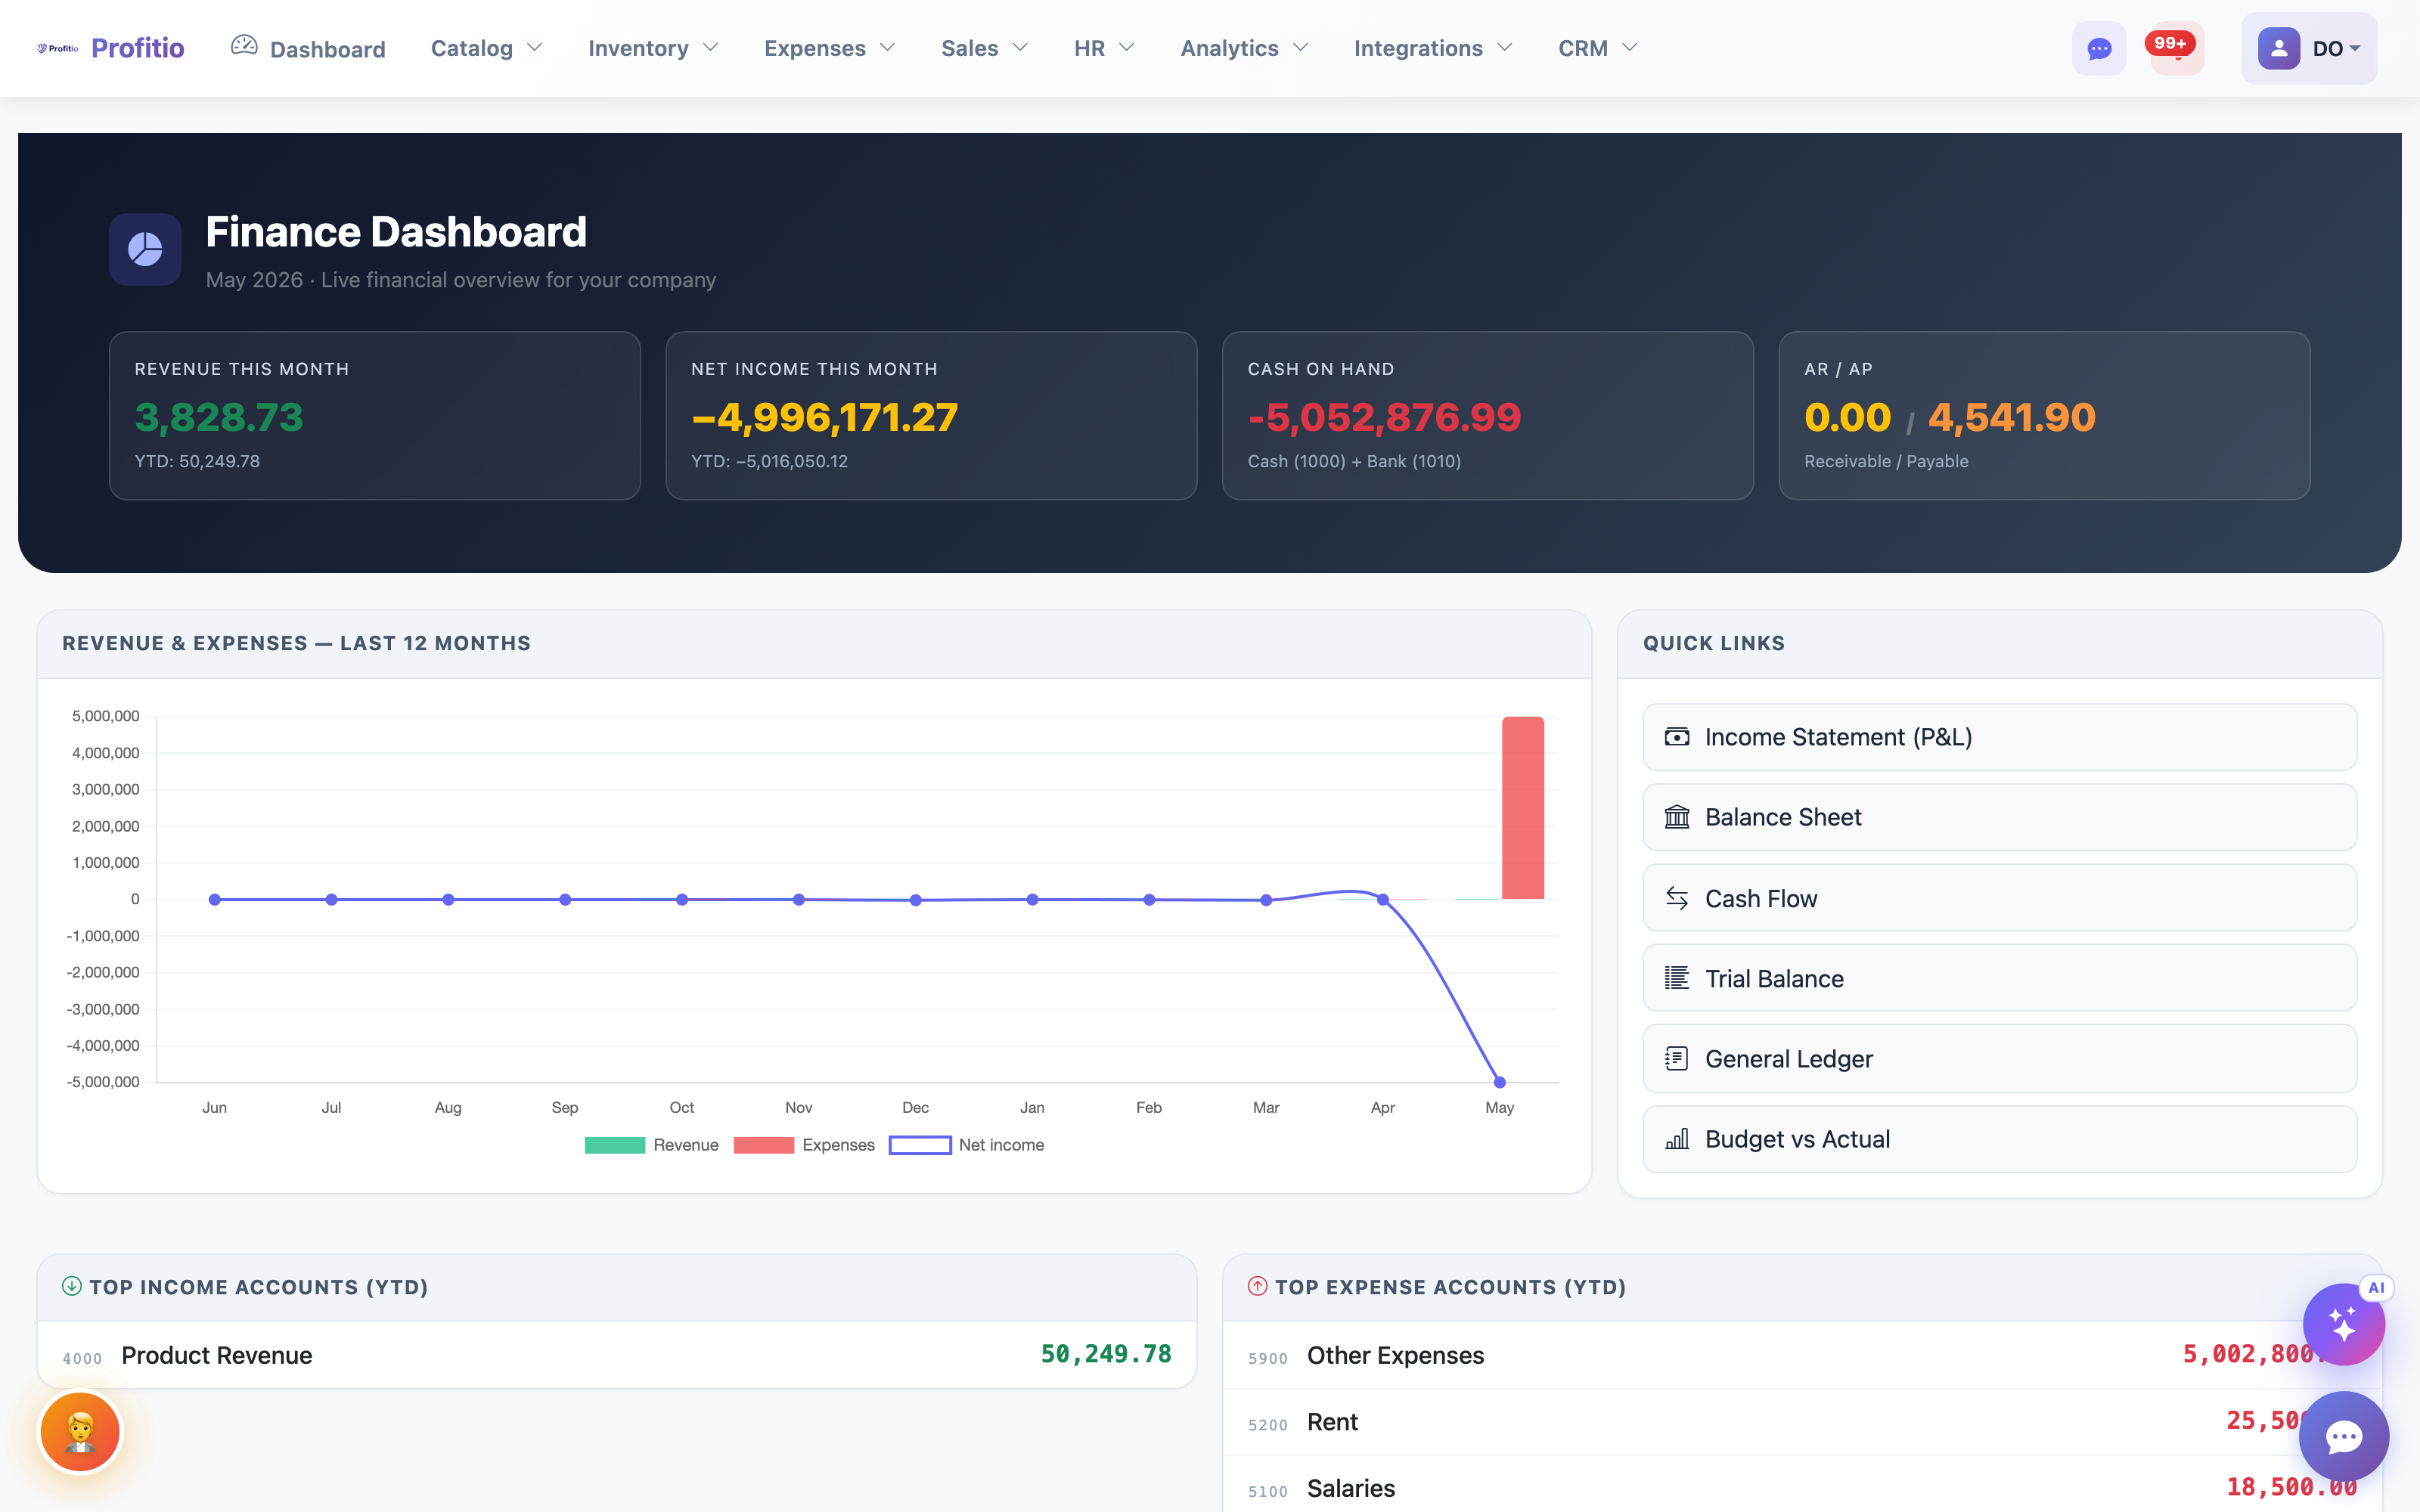Screen dimensions: 2420x1512
Task: Open Balance Sheet quick link
Action: coord(1999,817)
